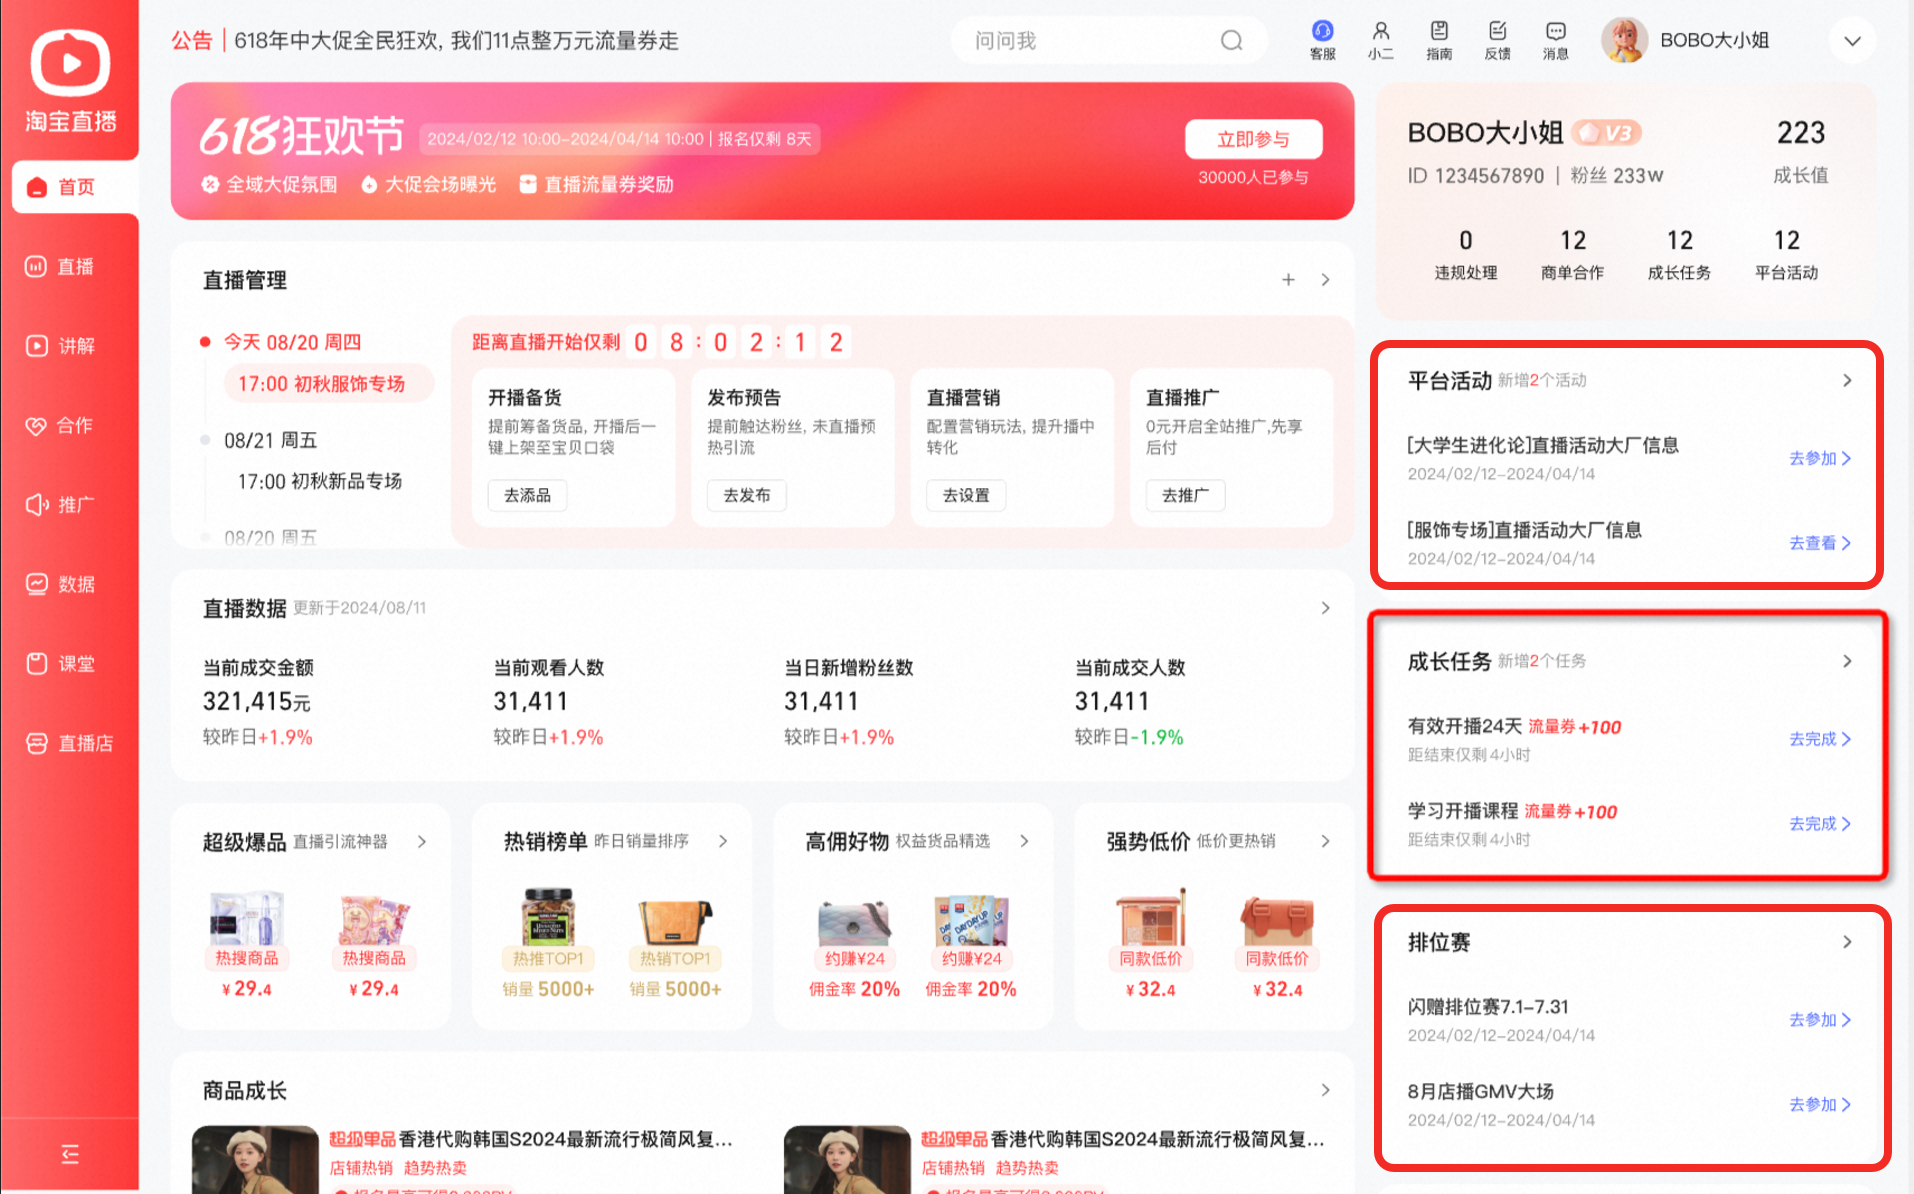Click the 违规处理 count 0
The height and width of the screenshot is (1194, 1914).
(1465, 240)
